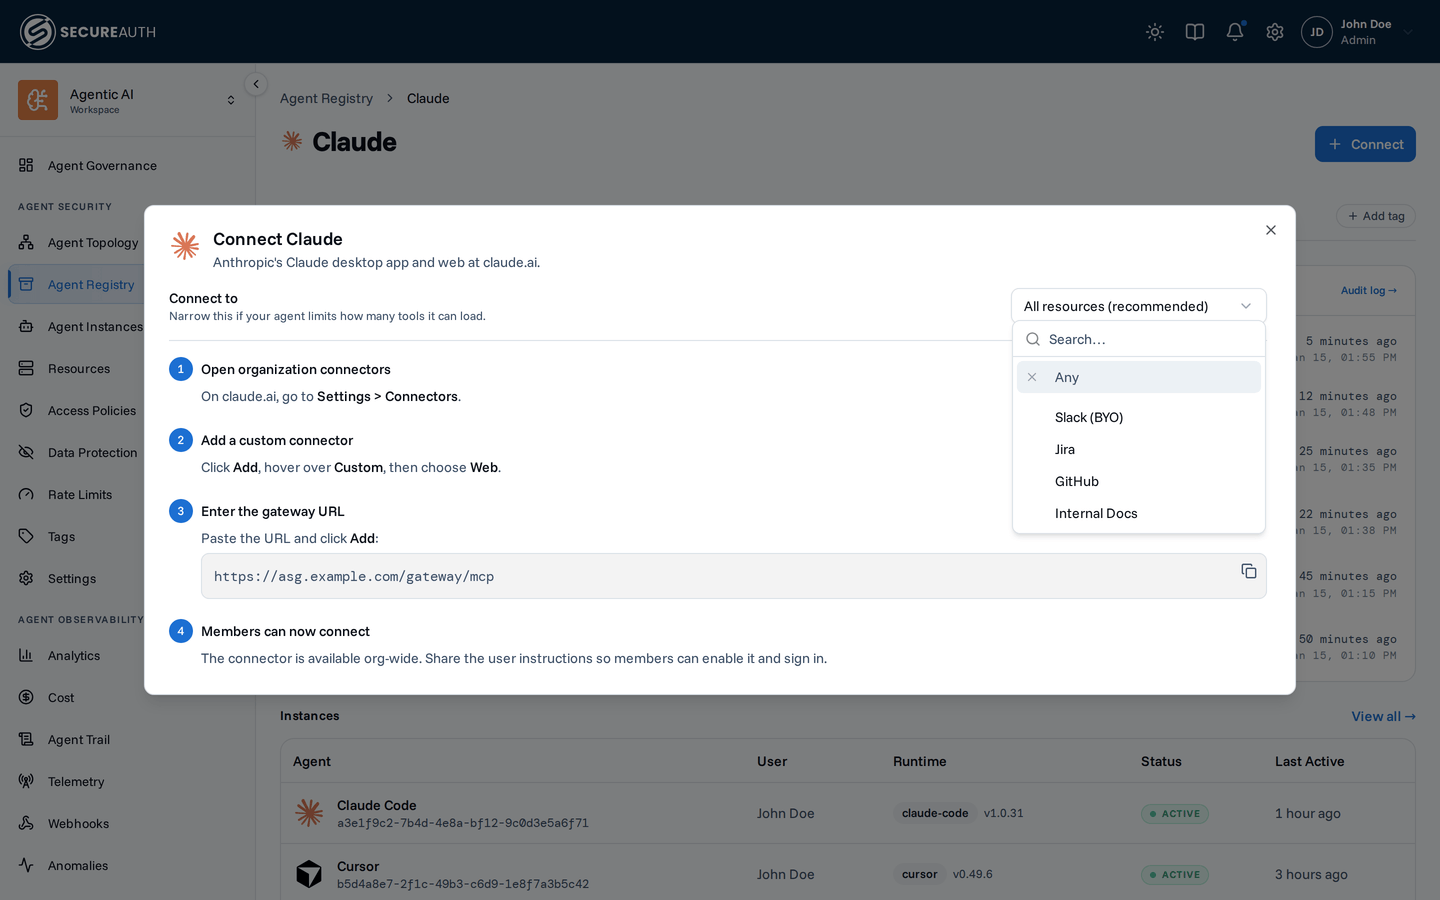The width and height of the screenshot is (1440, 900).
Task: Click the search magnifier icon in dropdown
Action: (1033, 339)
